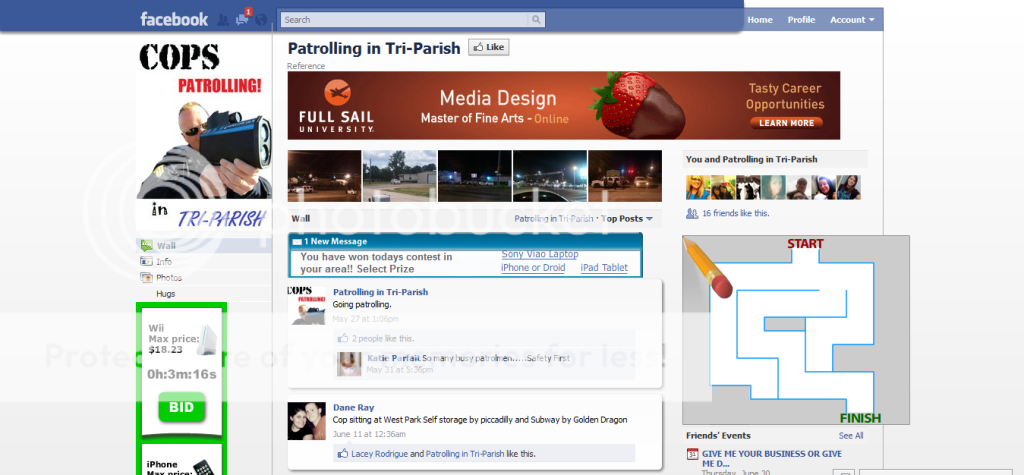Image resolution: width=1024 pixels, height=475 pixels.
Task: Select the Photos sidebar tab
Action: coord(169,278)
